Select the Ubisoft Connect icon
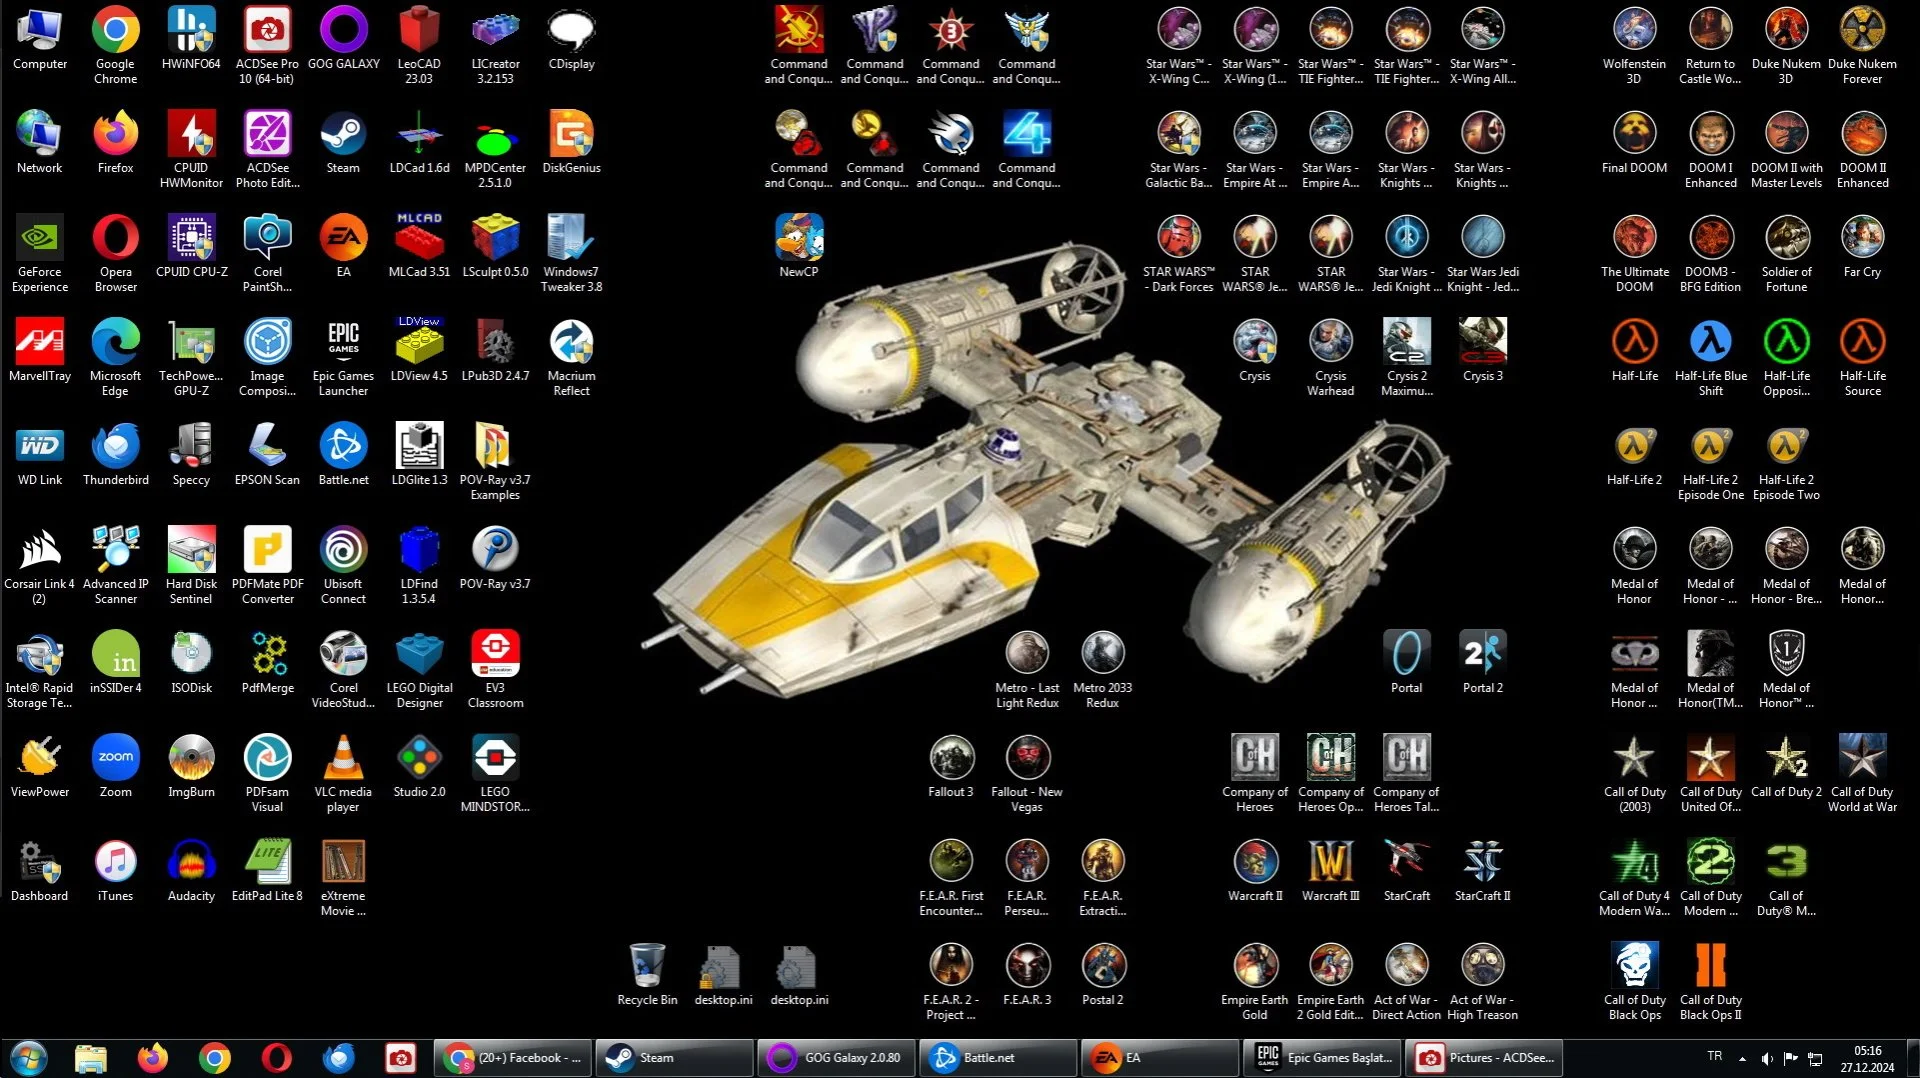Image resolution: width=1920 pixels, height=1078 pixels. [x=343, y=565]
